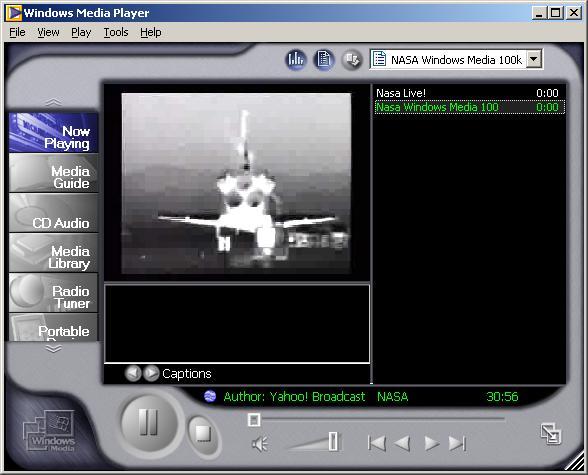Click the equalizer and settings toggle button
Screen dimensions: 588x475
click(296, 59)
